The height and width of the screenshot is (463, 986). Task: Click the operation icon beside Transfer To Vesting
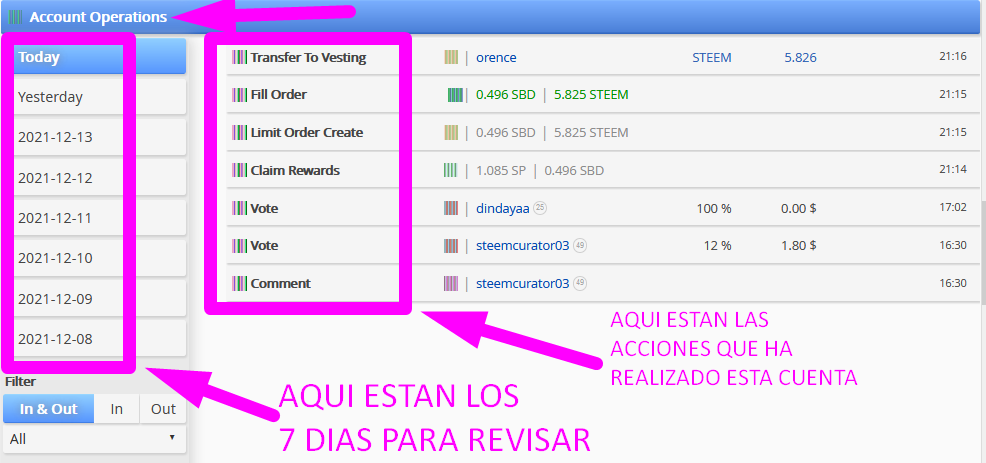(240, 57)
